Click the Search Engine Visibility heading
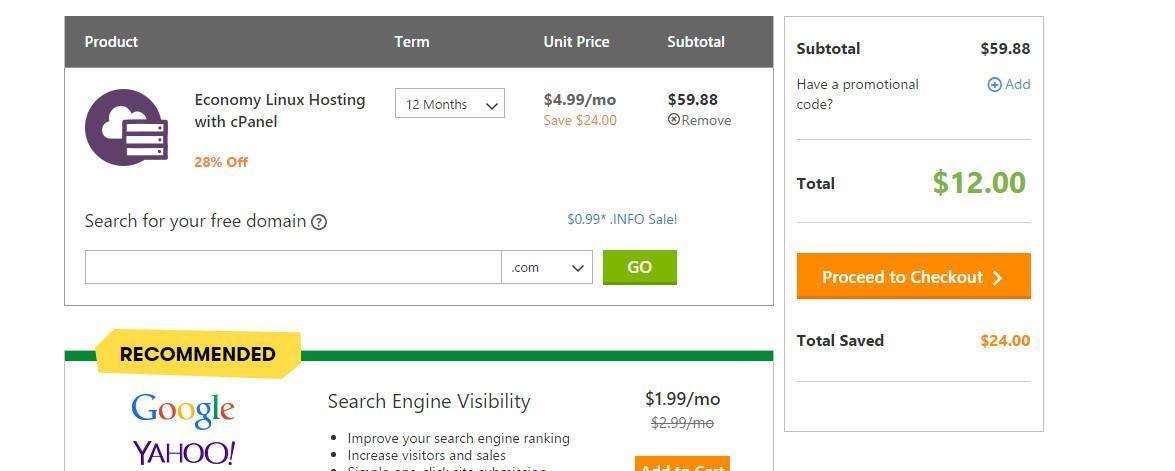This screenshot has width=1175, height=471. point(429,401)
